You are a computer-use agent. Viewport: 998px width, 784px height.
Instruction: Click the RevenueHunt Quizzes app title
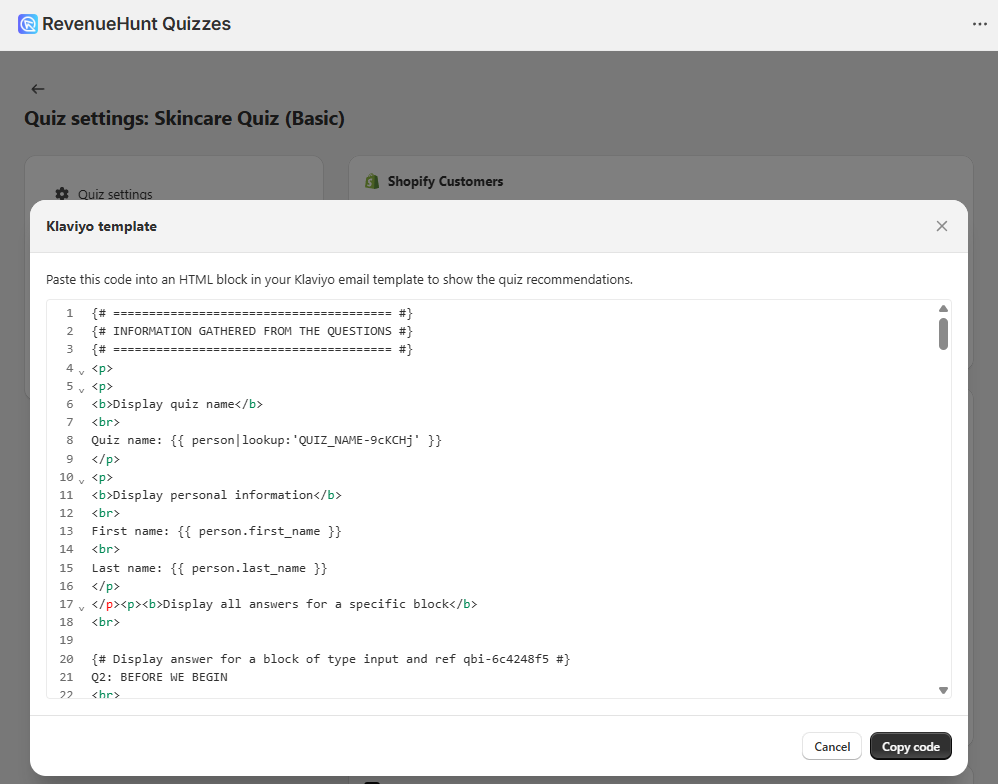(136, 24)
